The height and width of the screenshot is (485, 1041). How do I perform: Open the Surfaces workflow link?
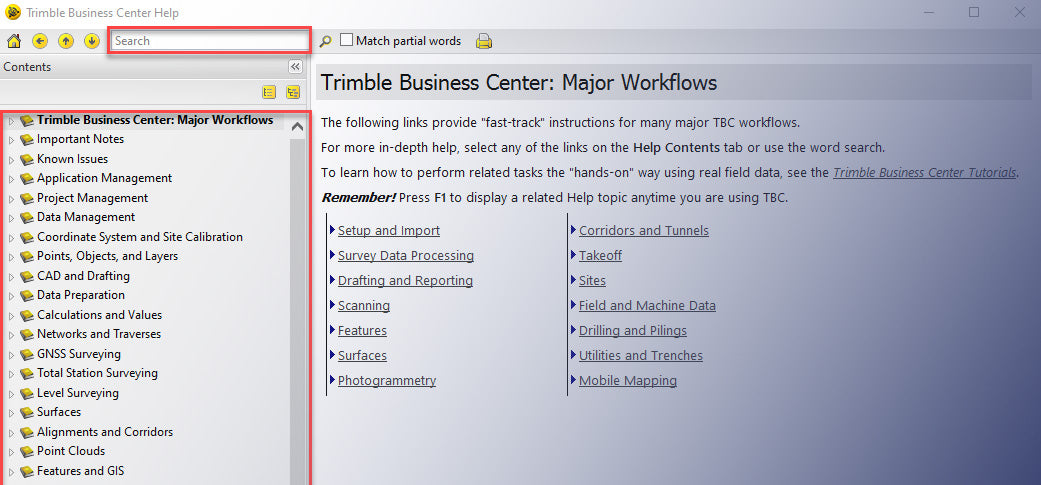(362, 356)
